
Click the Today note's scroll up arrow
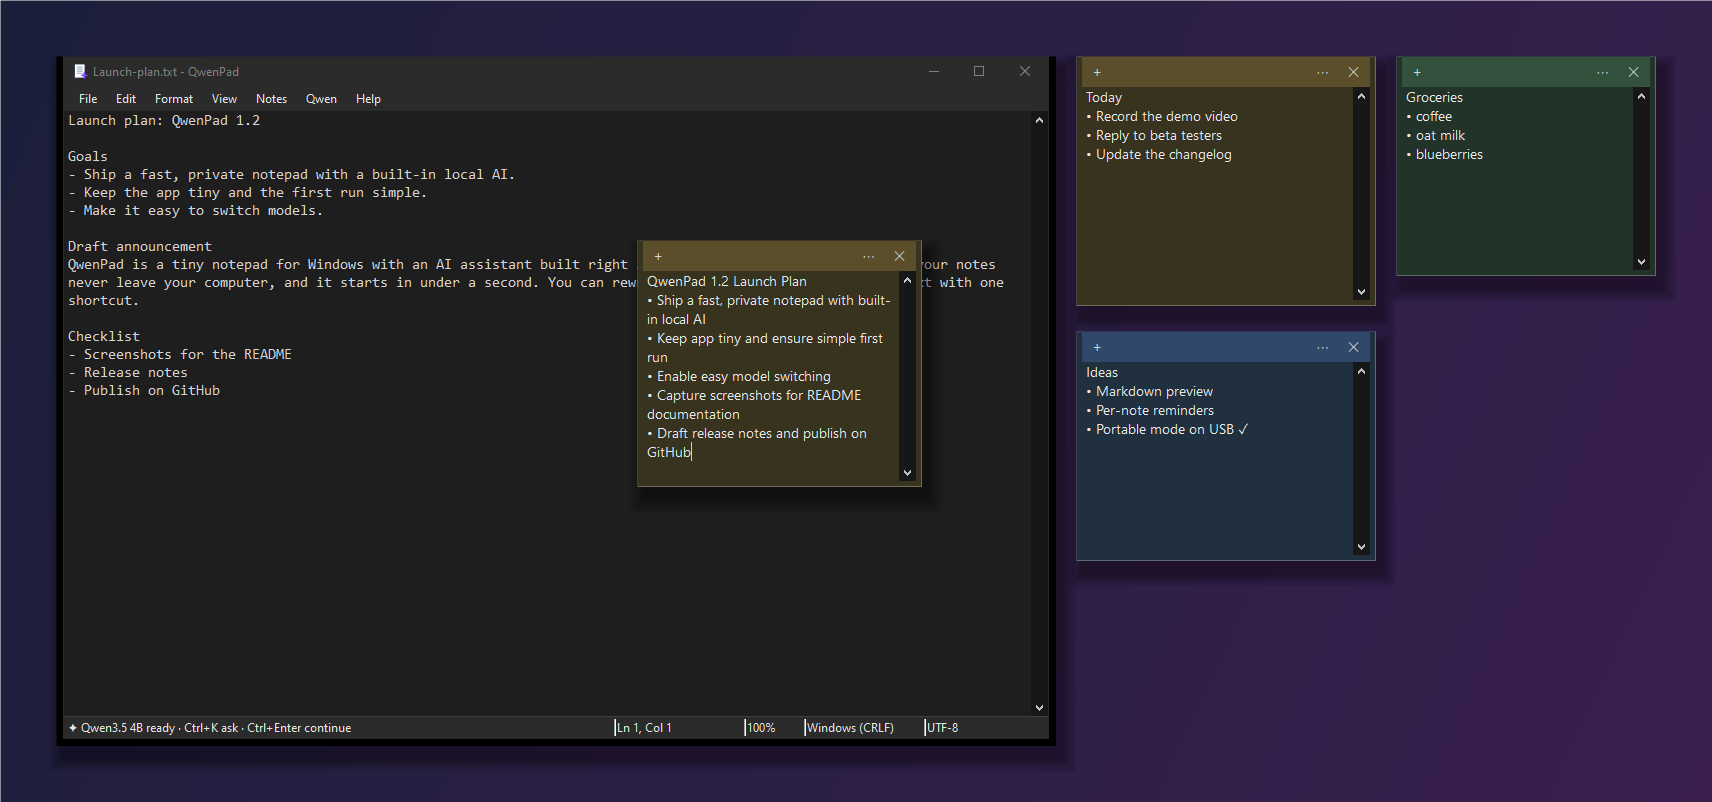[1361, 96]
